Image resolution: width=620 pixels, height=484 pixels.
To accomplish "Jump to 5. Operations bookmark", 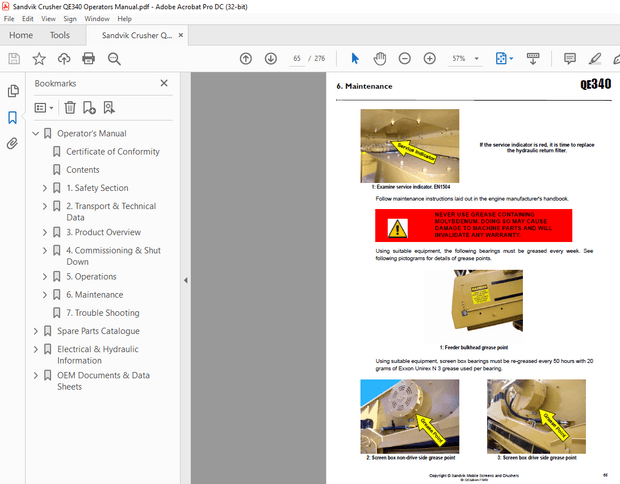I will (x=91, y=277).
